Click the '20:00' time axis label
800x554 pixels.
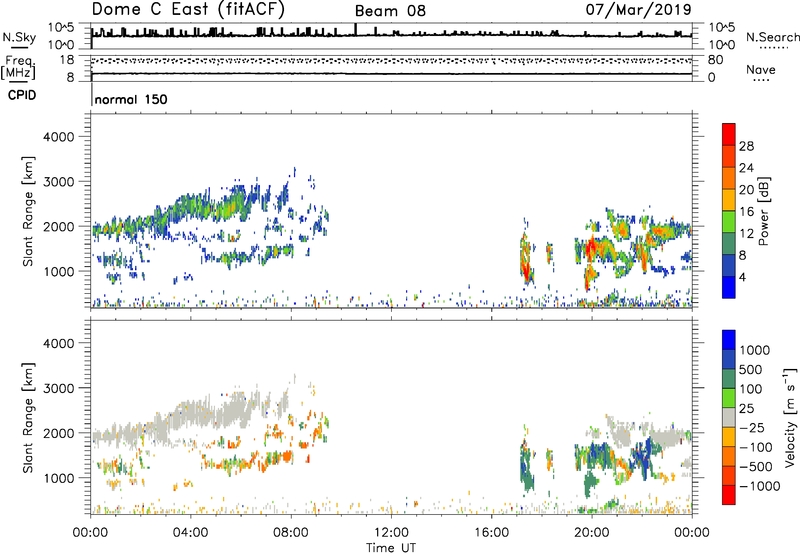pyautogui.click(x=591, y=533)
